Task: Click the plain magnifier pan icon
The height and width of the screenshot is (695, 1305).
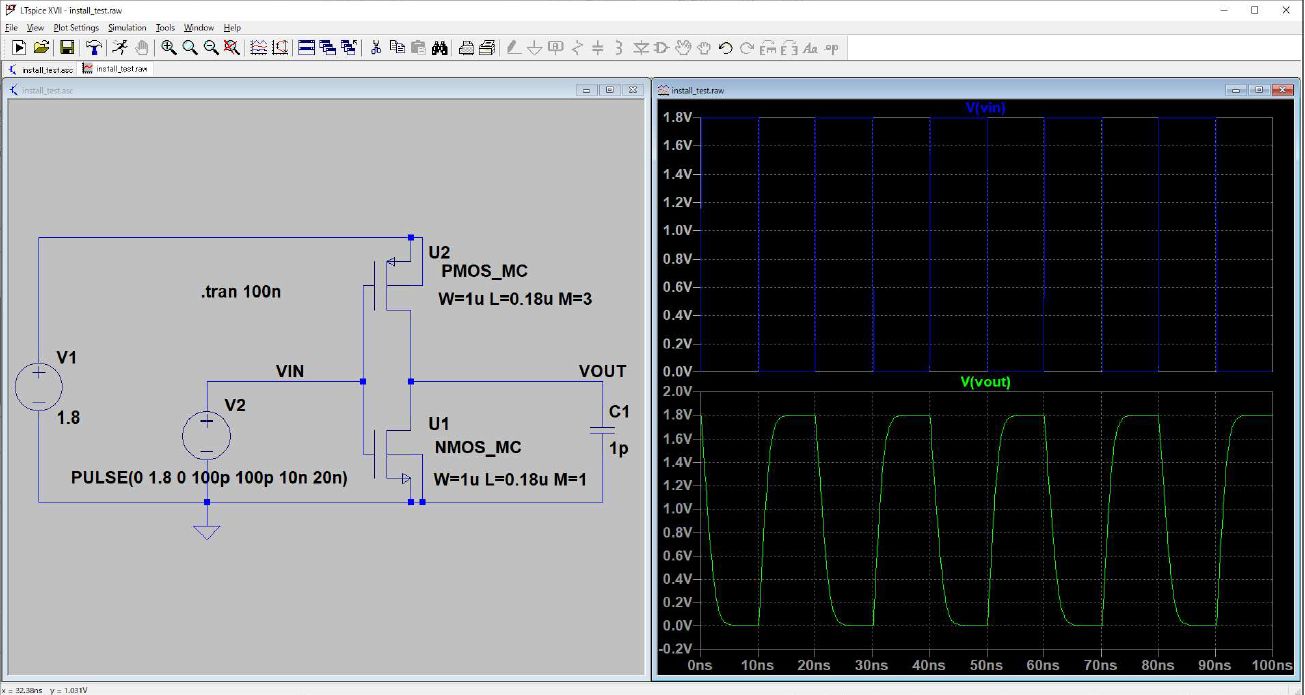Action: 190,47
